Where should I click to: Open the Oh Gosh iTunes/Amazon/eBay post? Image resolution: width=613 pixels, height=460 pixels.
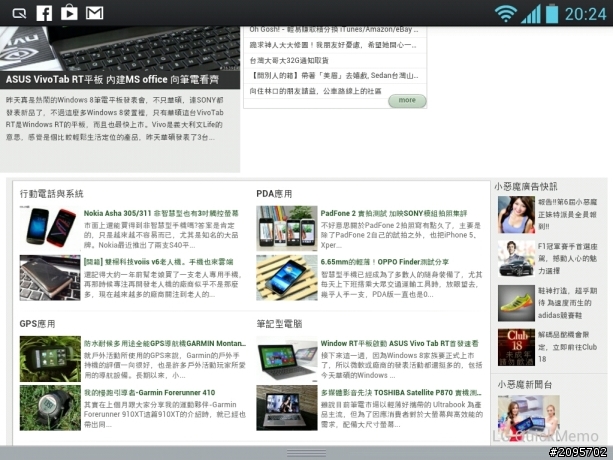334,30
